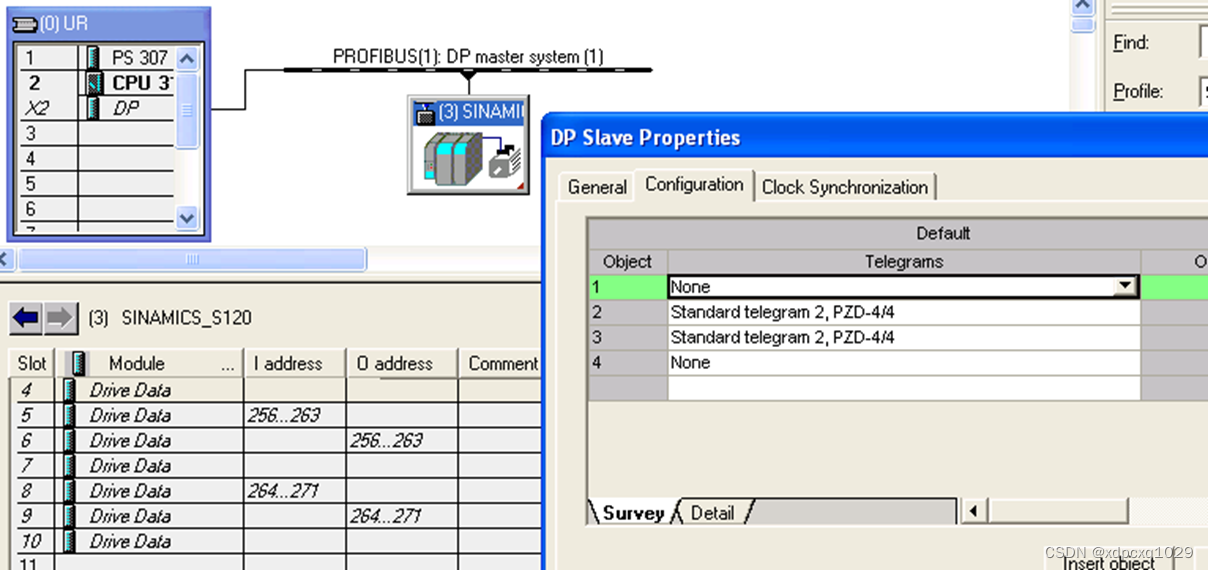Click the forward navigation arrow icon
Screen dimensions: 1208x570
tap(60, 318)
